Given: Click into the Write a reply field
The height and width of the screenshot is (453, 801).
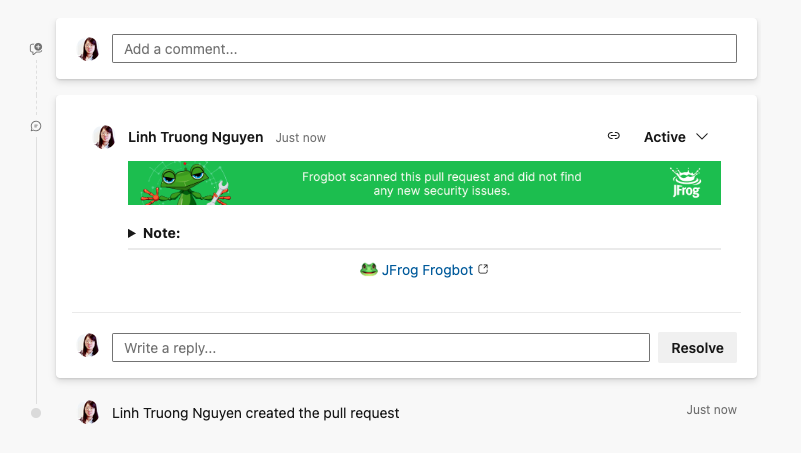Looking at the screenshot, I should coord(380,348).
